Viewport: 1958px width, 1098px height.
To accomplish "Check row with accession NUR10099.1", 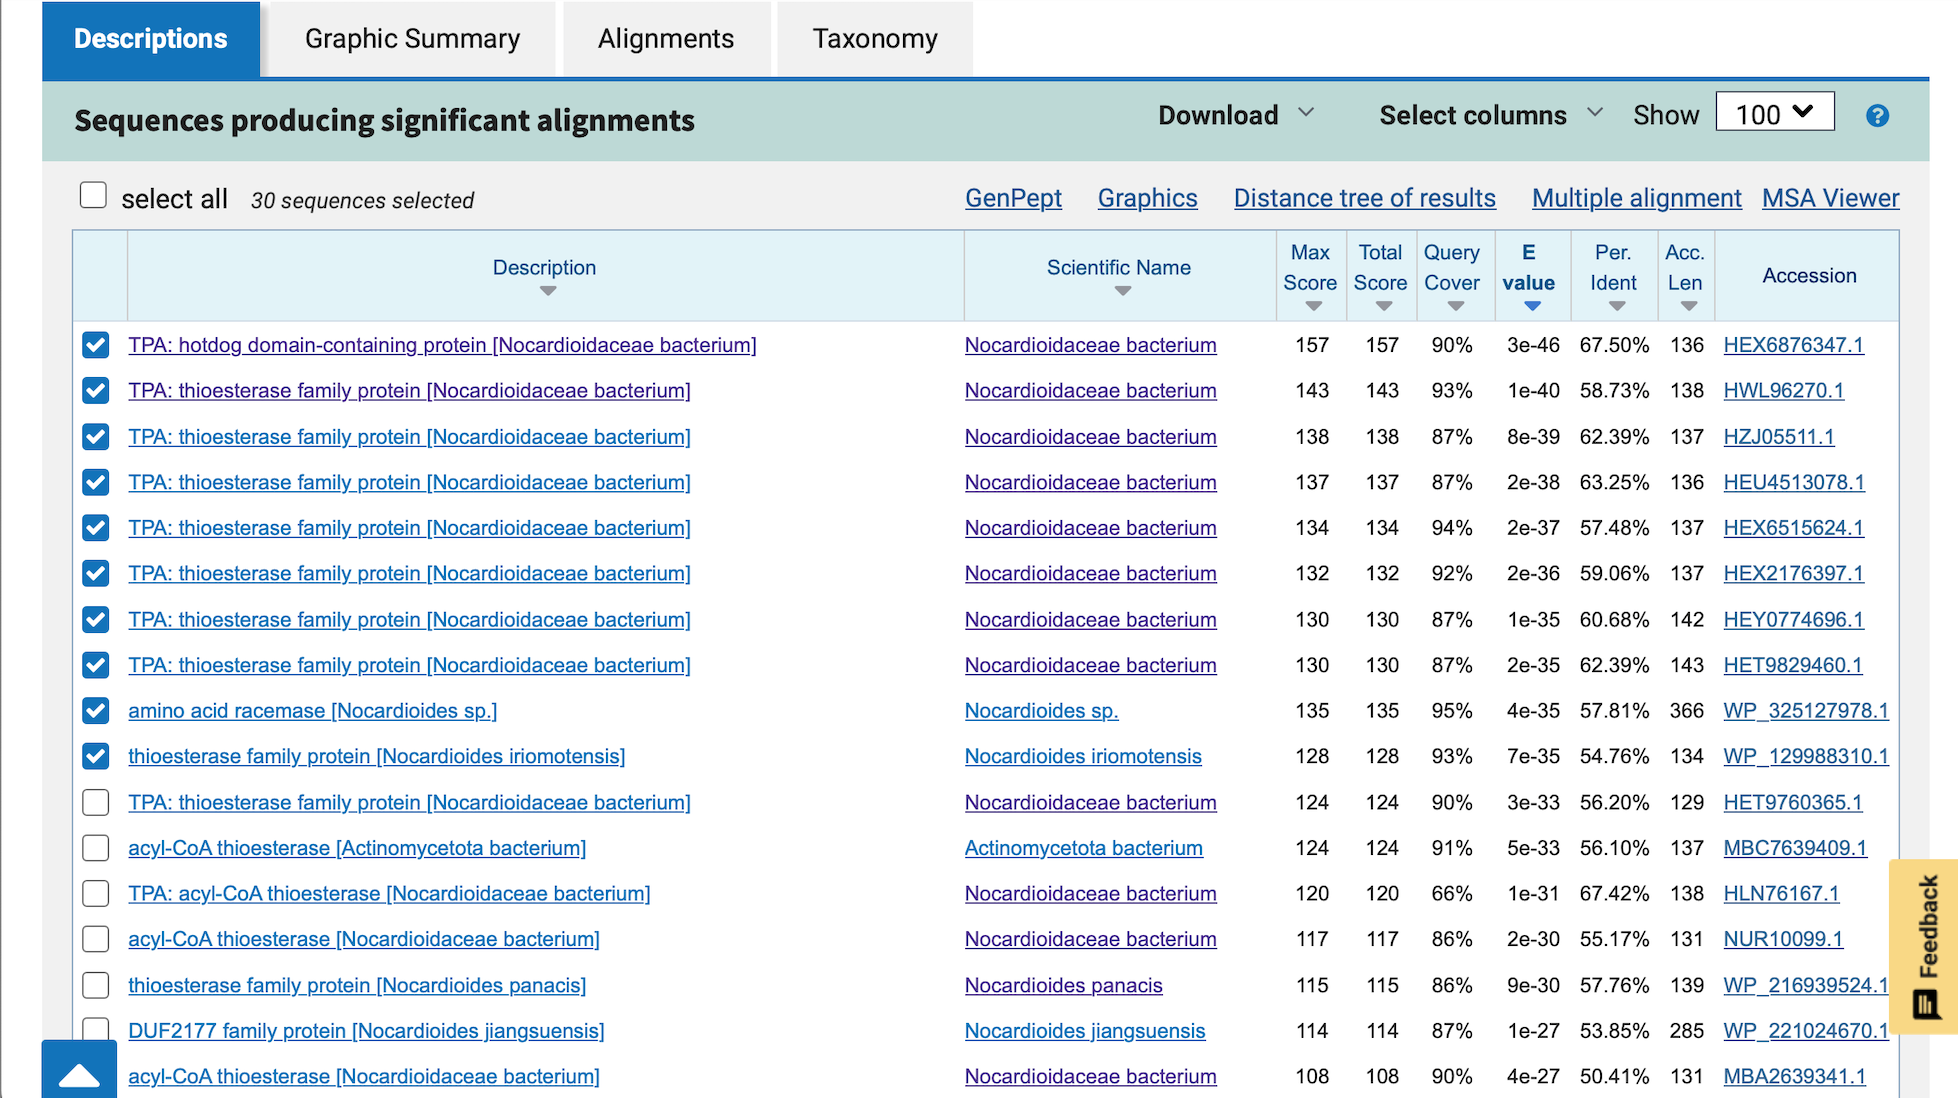I will [96, 939].
